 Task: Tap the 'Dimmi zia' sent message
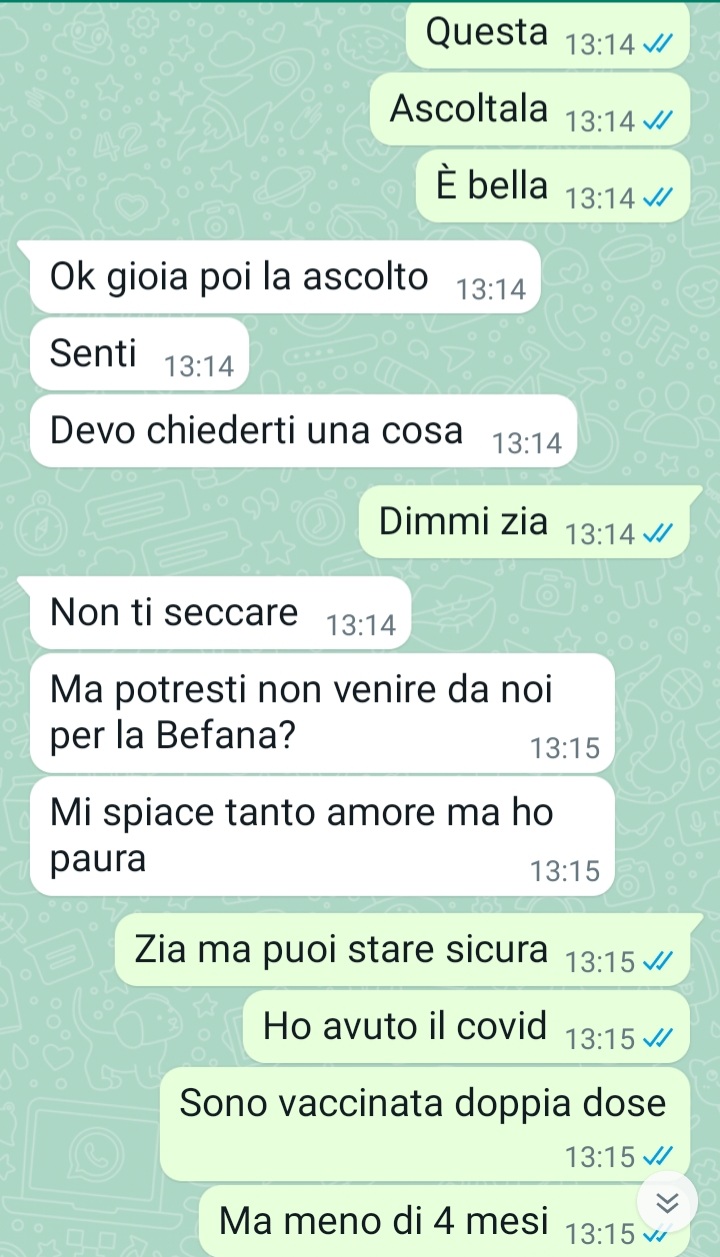pyautogui.click(x=531, y=522)
